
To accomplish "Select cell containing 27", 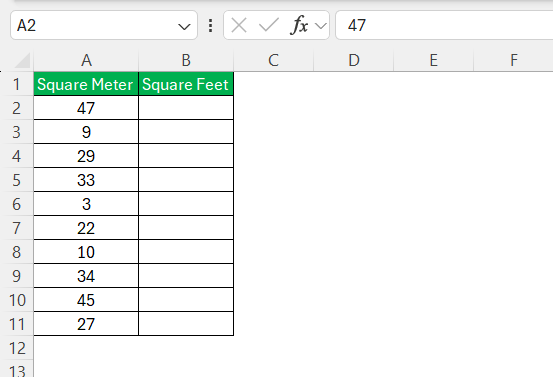I will click(86, 324).
